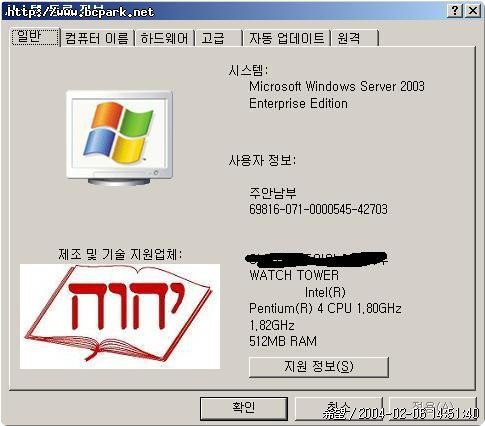Screen dimensions: 485x426
Task: Go to the 고급 tab
Action: tap(219, 38)
